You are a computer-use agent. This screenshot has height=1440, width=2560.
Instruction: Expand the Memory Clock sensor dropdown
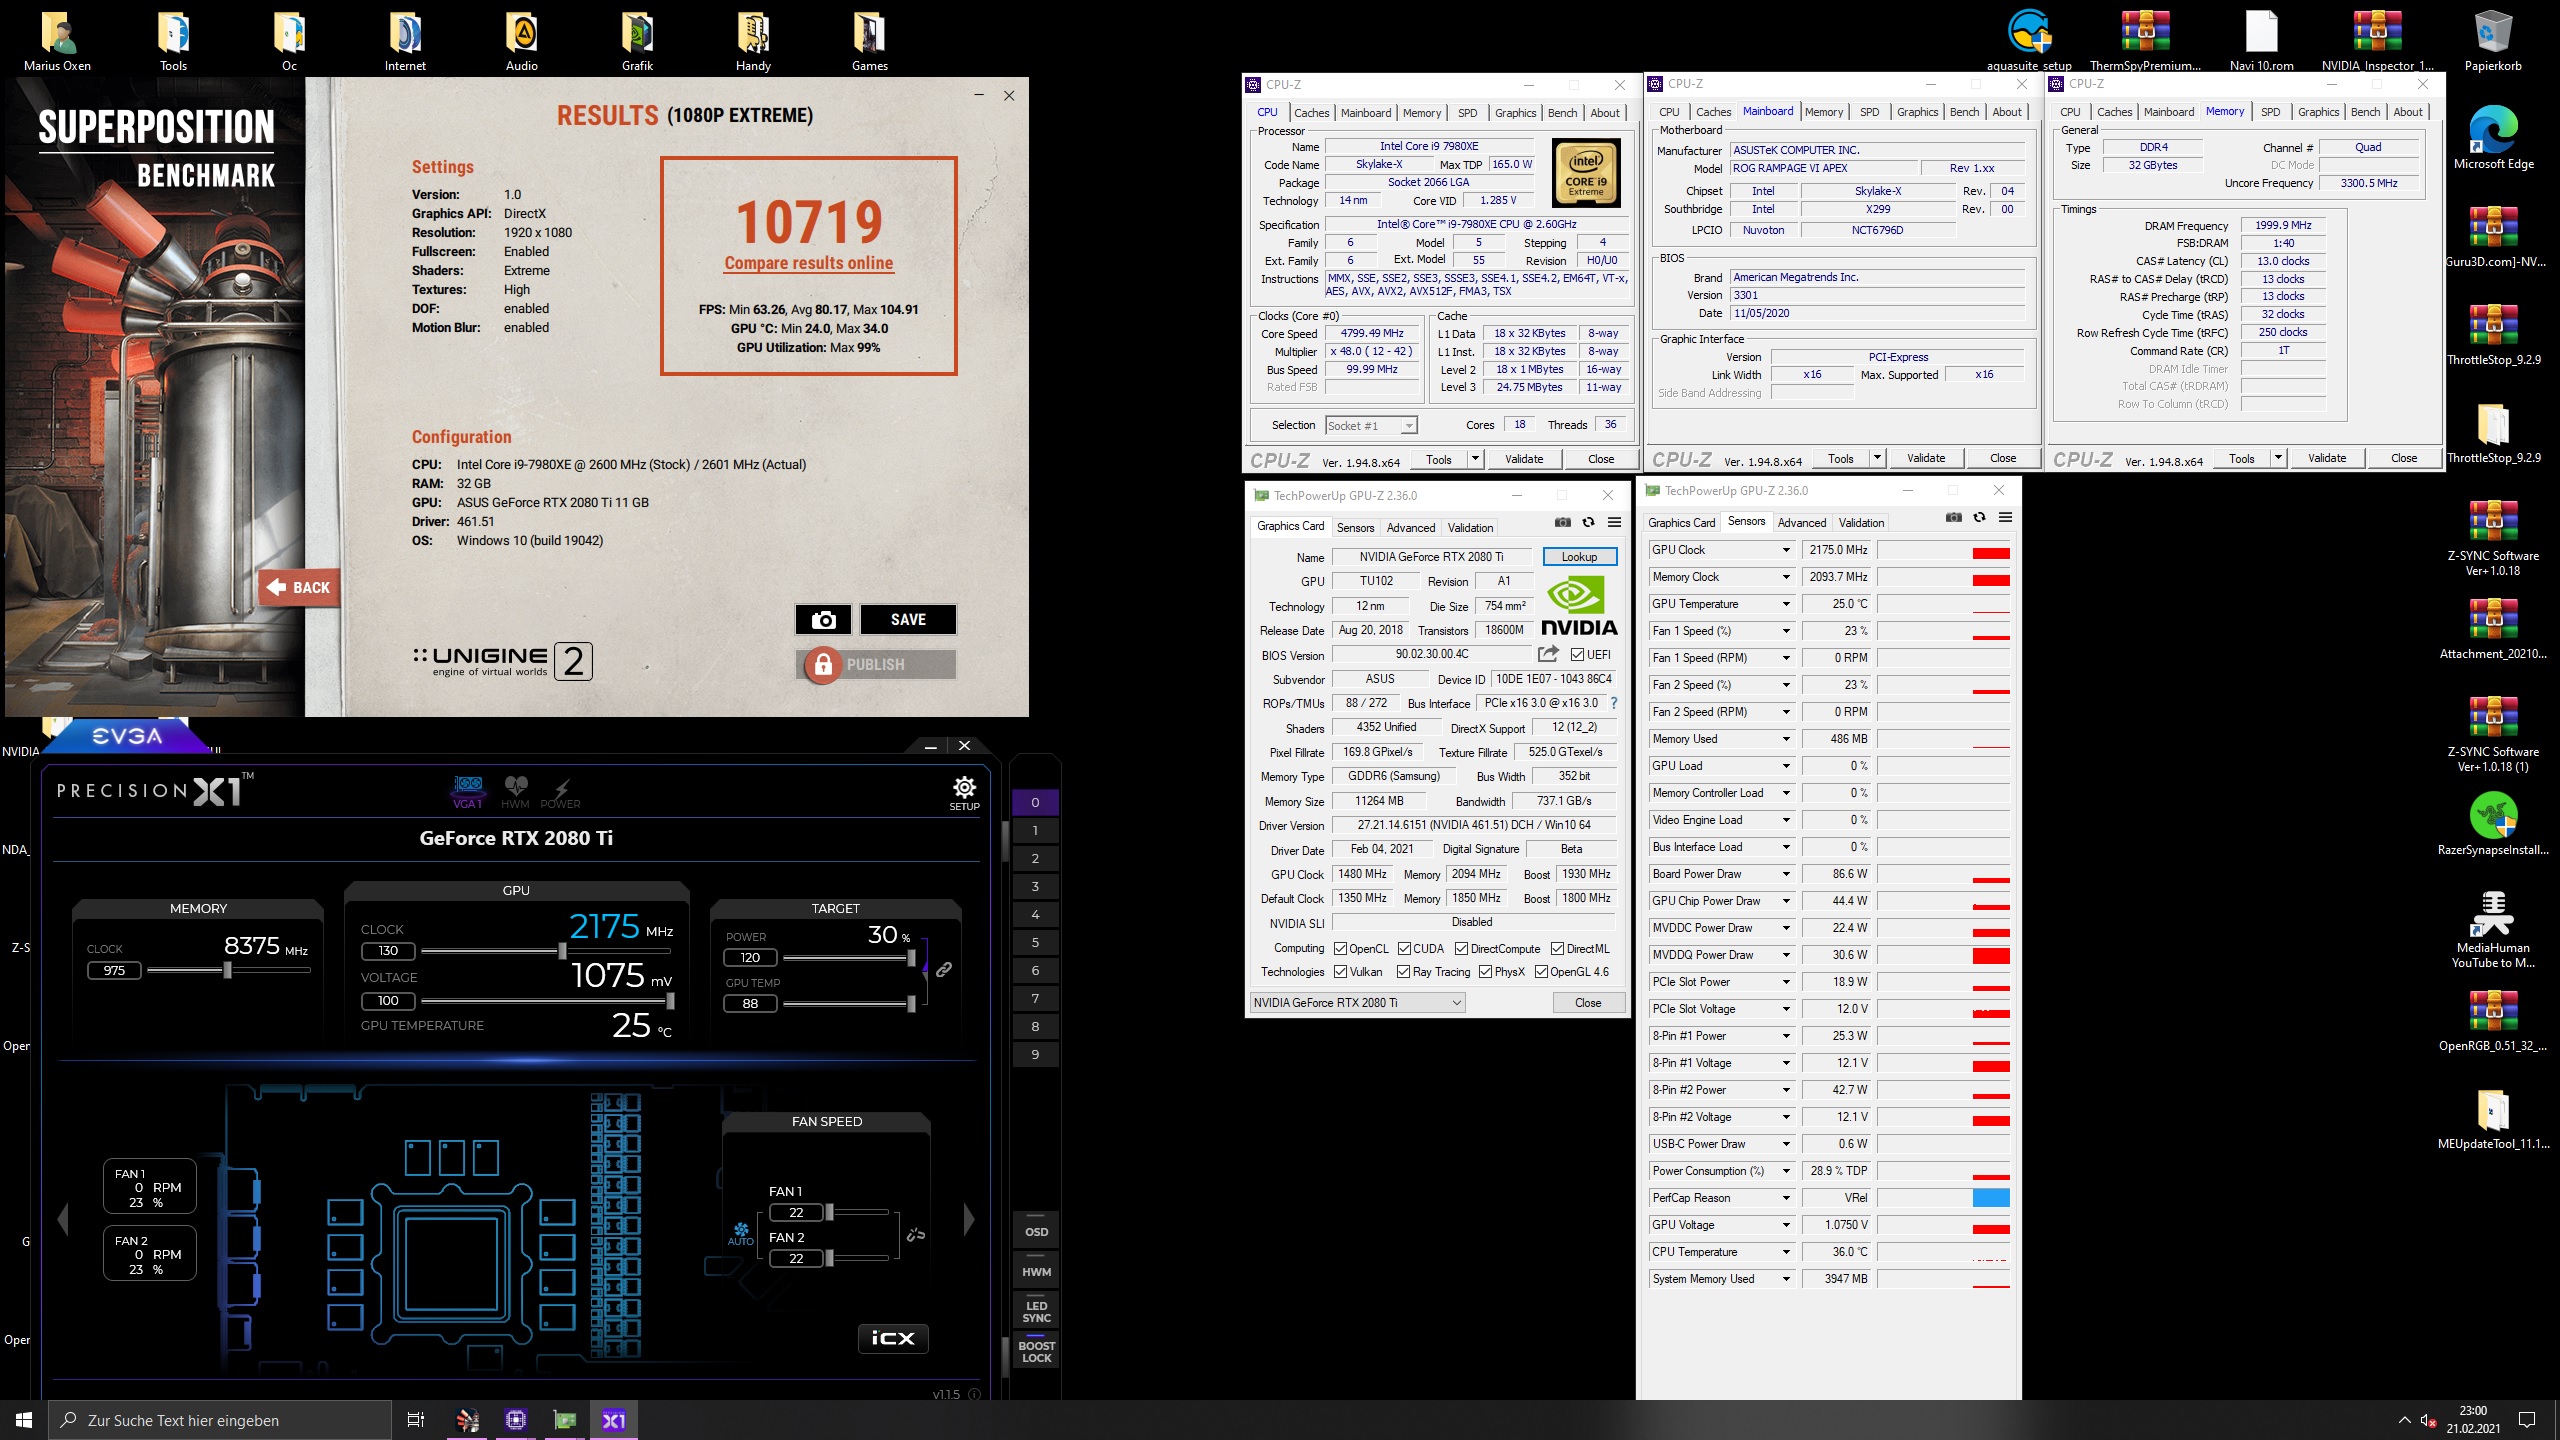1786,577
